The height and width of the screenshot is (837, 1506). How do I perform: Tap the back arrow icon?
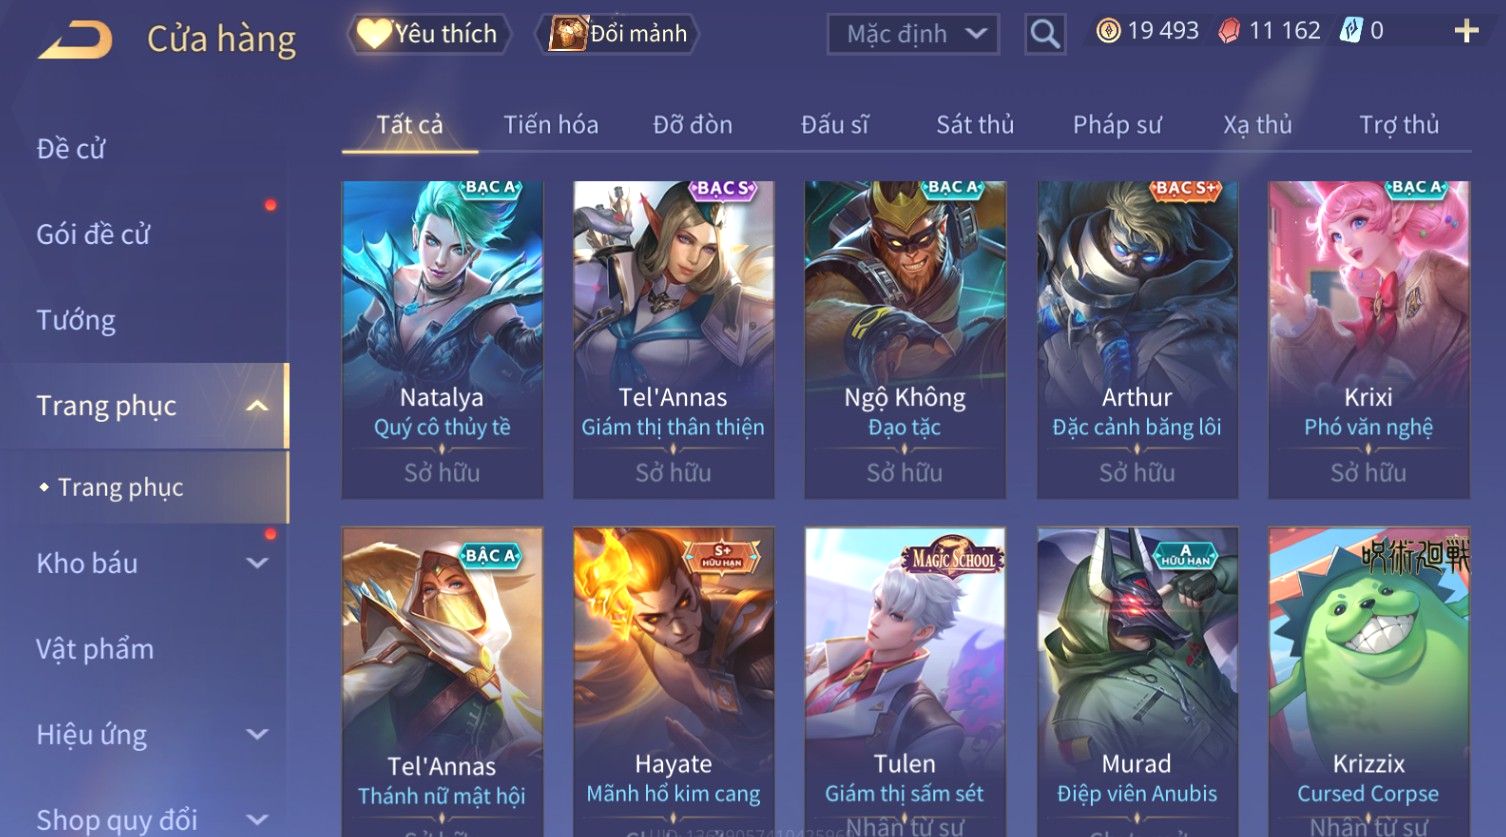point(75,40)
